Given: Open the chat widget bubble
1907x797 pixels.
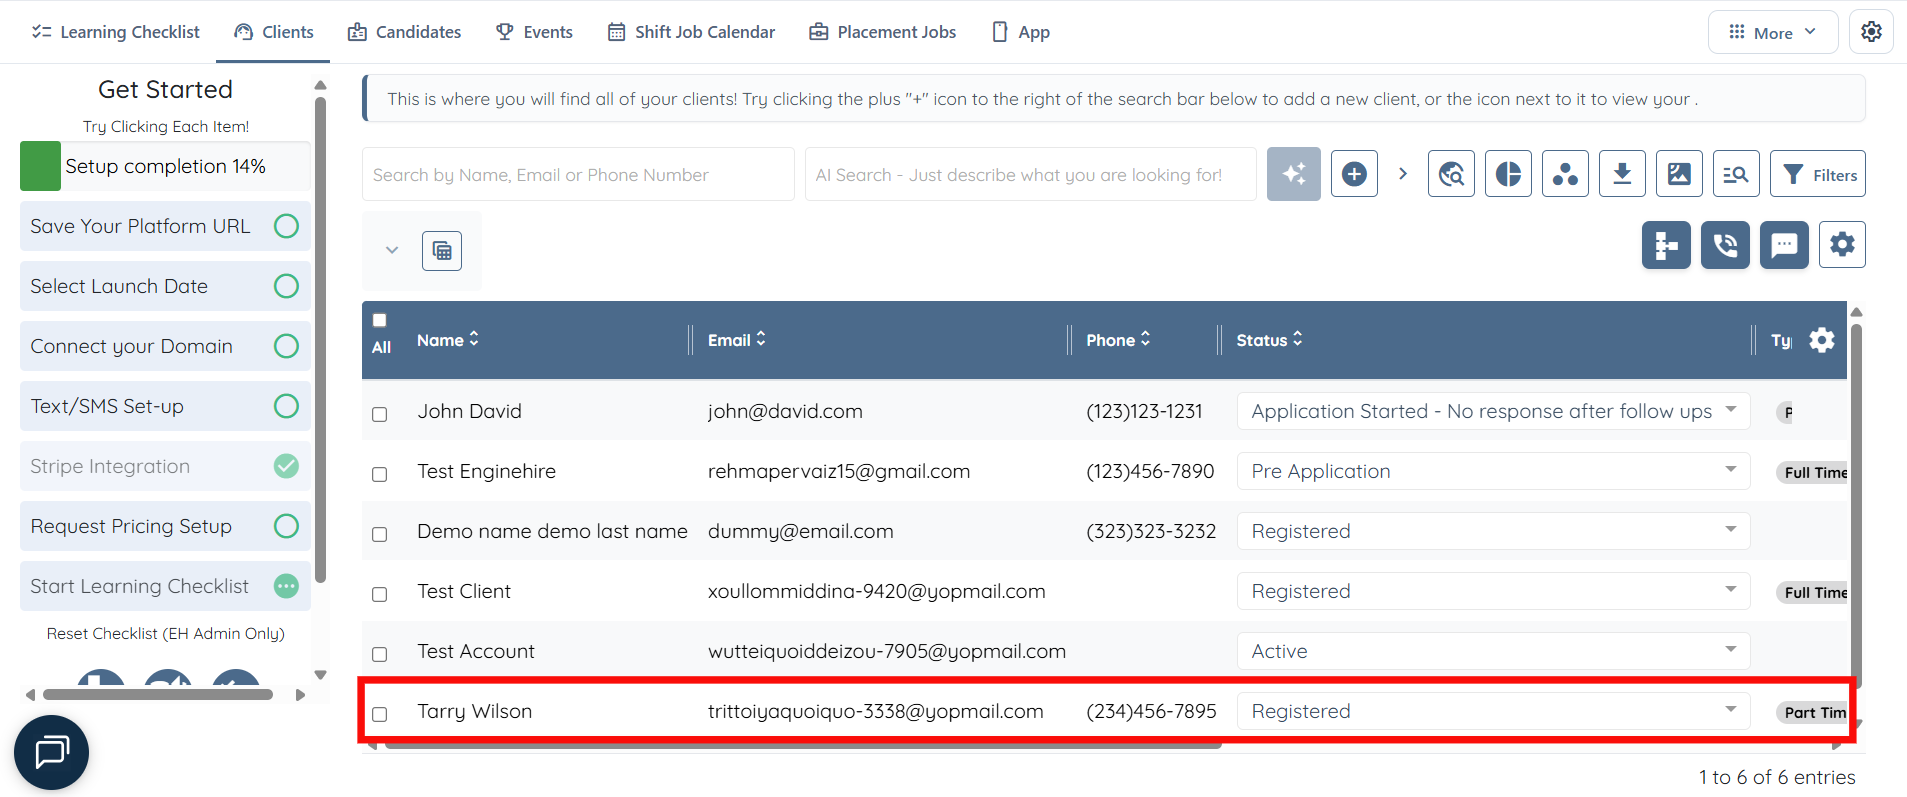Looking at the screenshot, I should [x=51, y=752].
